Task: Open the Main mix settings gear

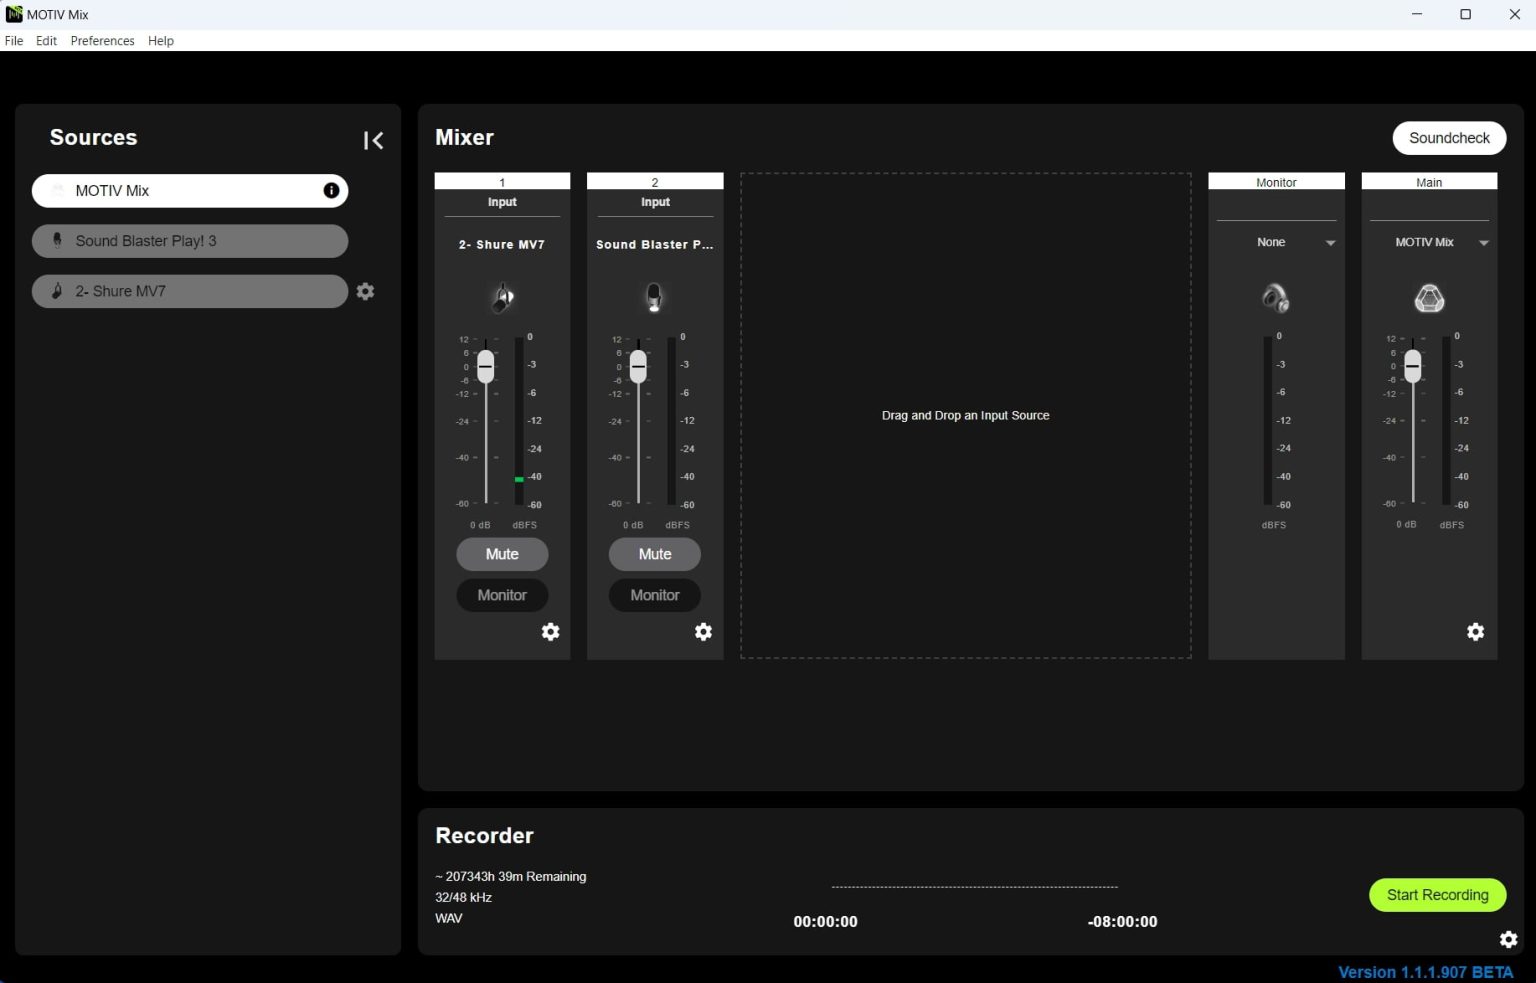Action: tap(1476, 632)
